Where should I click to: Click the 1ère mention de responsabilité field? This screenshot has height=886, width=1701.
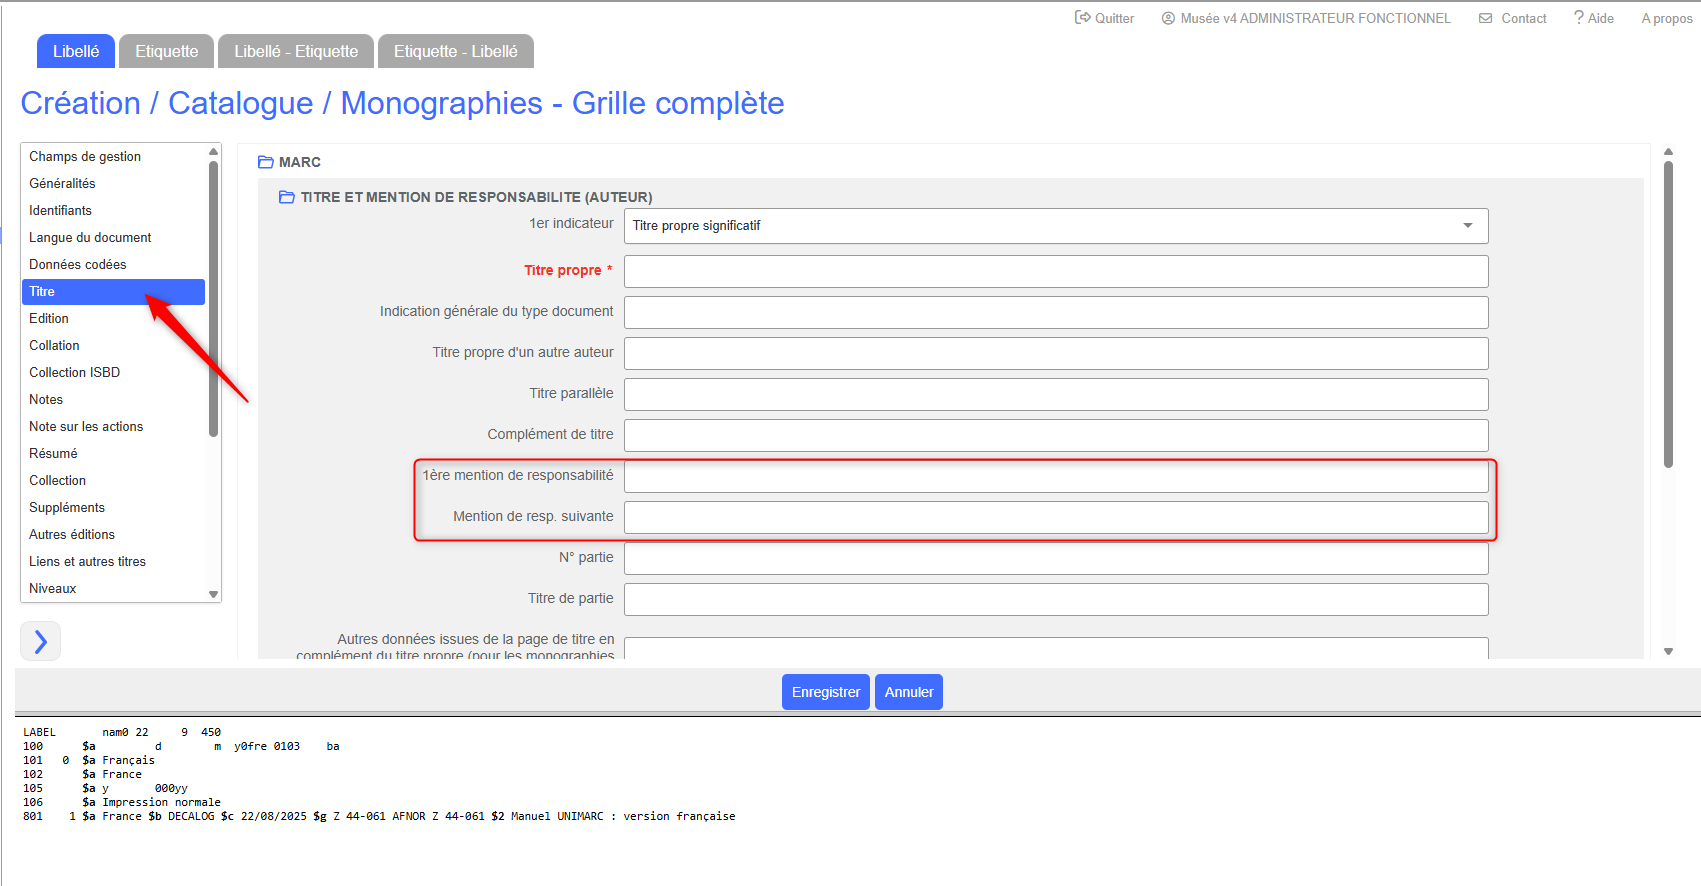[x=1055, y=476]
